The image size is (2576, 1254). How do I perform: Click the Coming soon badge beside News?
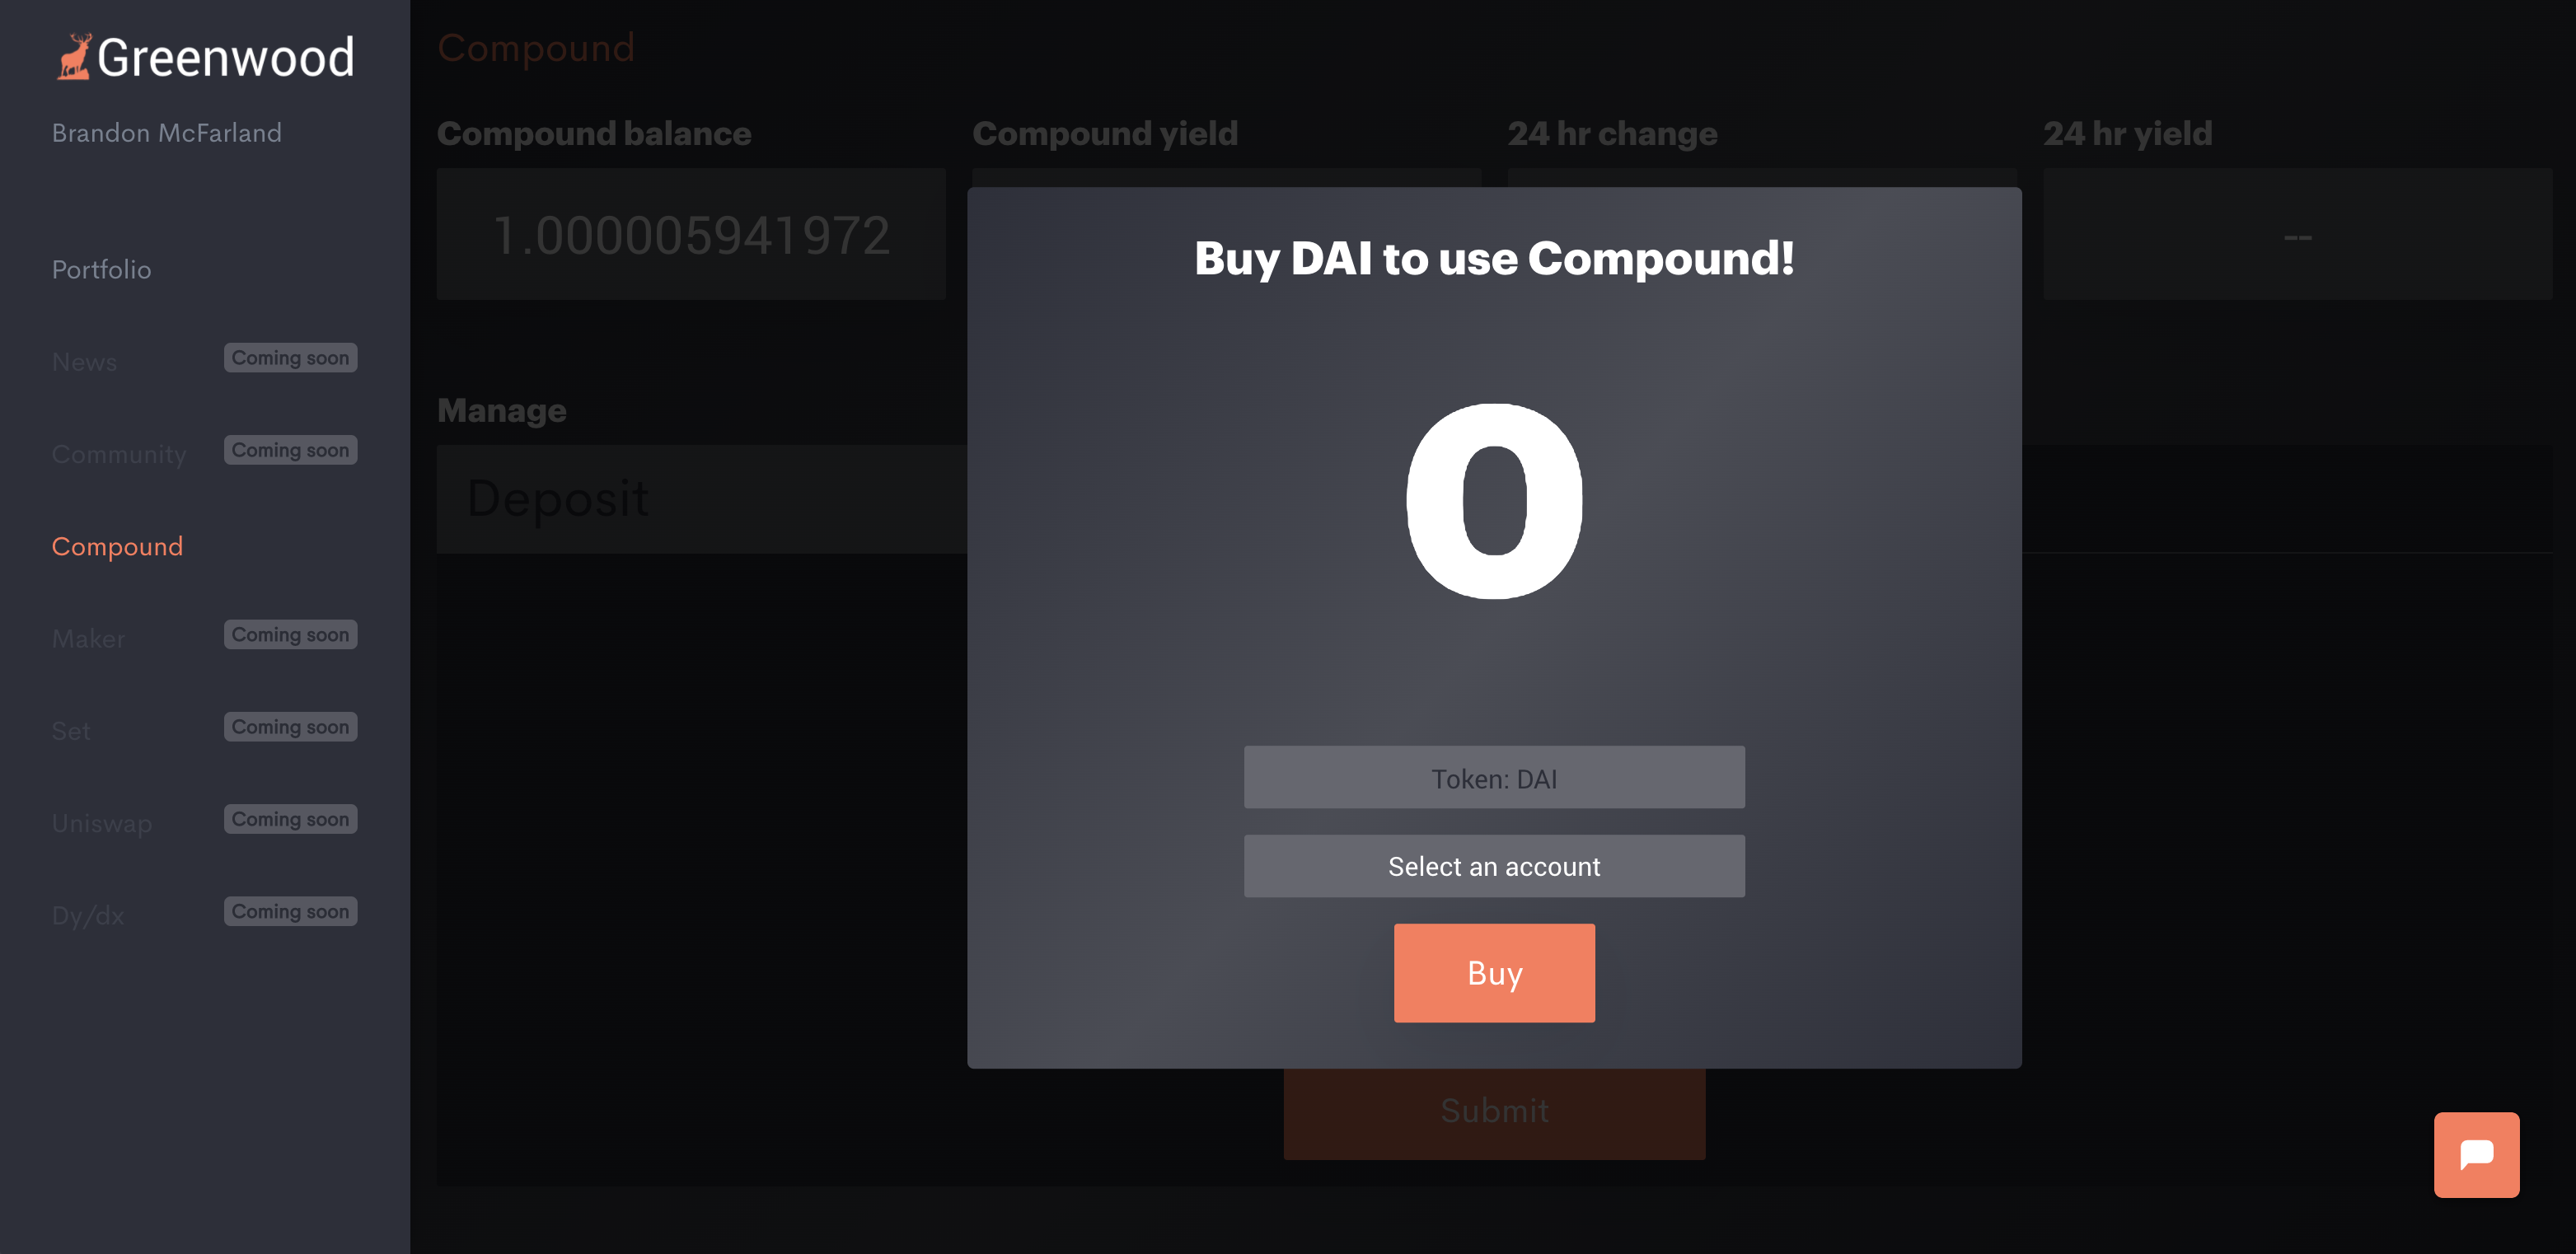coord(290,357)
